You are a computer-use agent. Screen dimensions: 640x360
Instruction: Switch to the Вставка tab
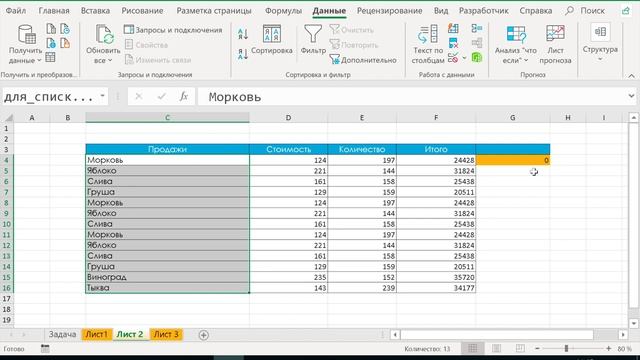pos(95,11)
